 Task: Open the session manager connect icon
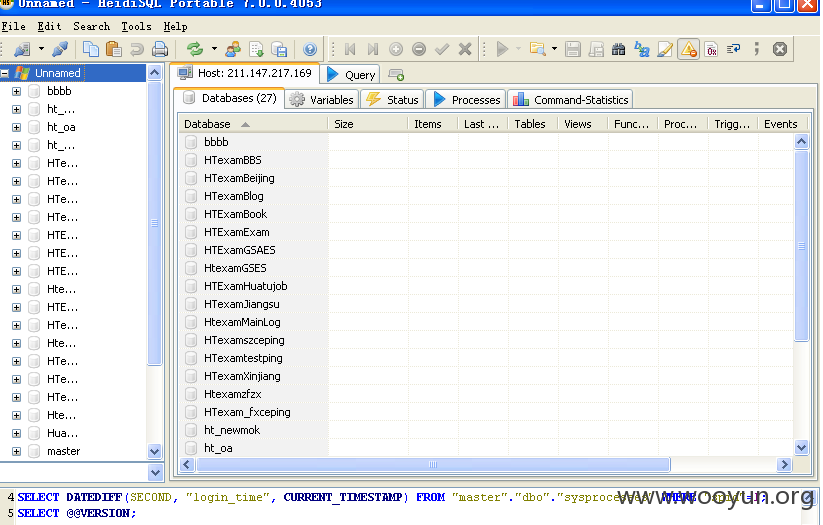(x=22, y=49)
